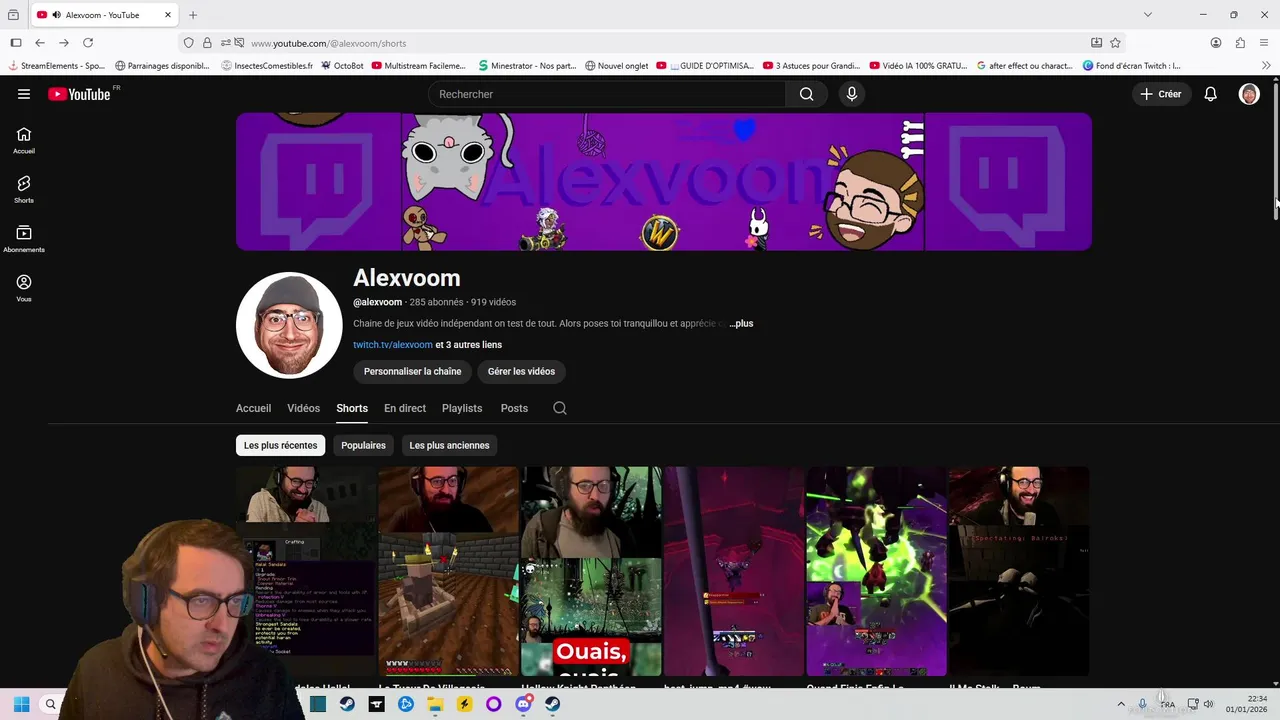The height and width of the screenshot is (720, 1280).
Task: Open the Posts channel tab
Action: point(514,408)
